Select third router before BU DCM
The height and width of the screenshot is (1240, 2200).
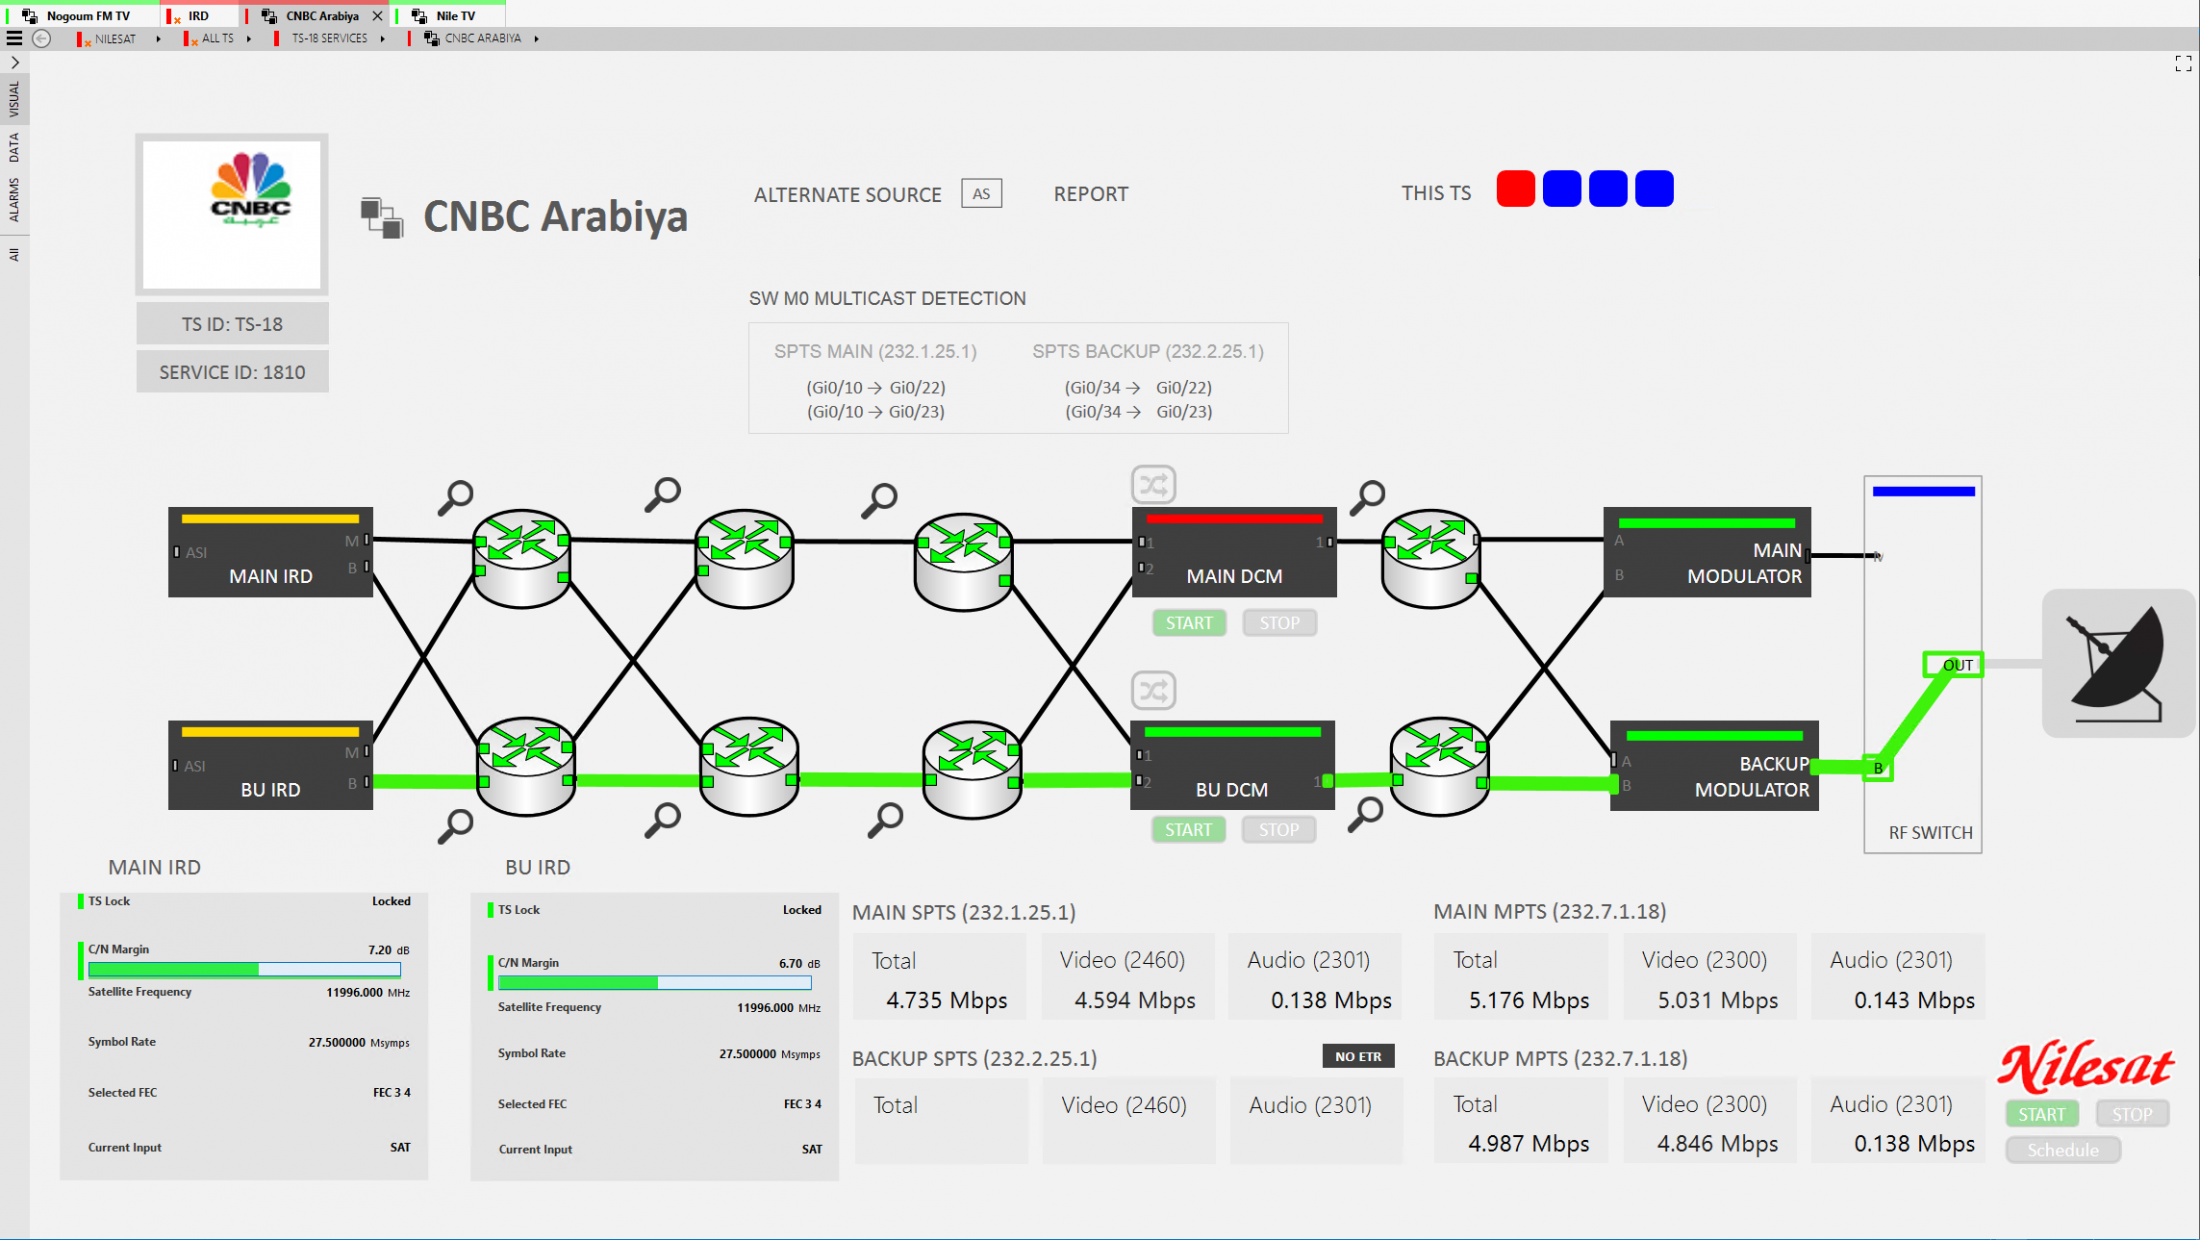pos(972,768)
